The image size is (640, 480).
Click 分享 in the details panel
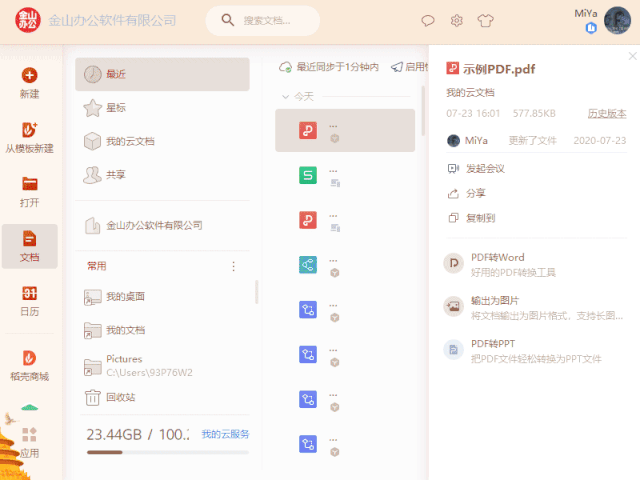(467, 193)
